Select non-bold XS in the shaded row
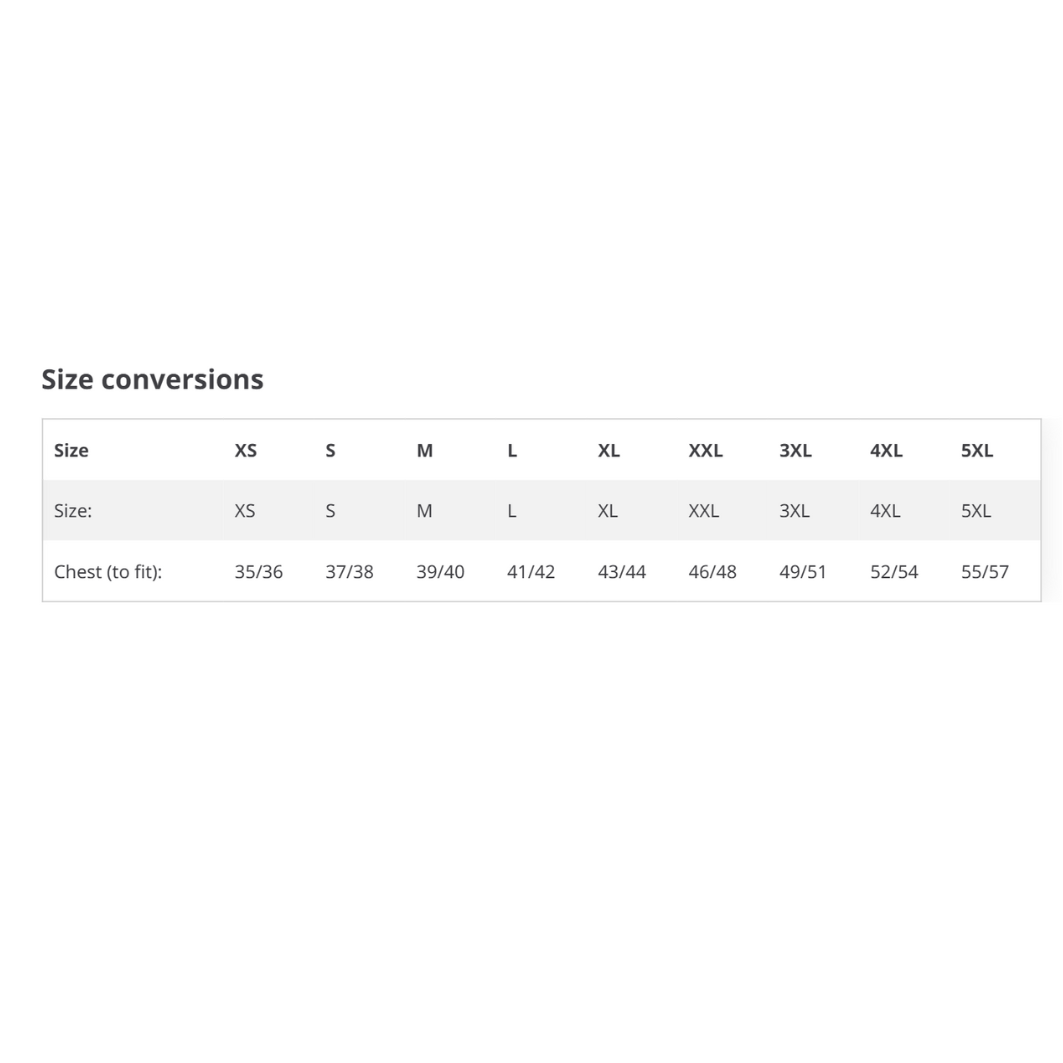The image size is (1063, 1063). pyautogui.click(x=245, y=511)
